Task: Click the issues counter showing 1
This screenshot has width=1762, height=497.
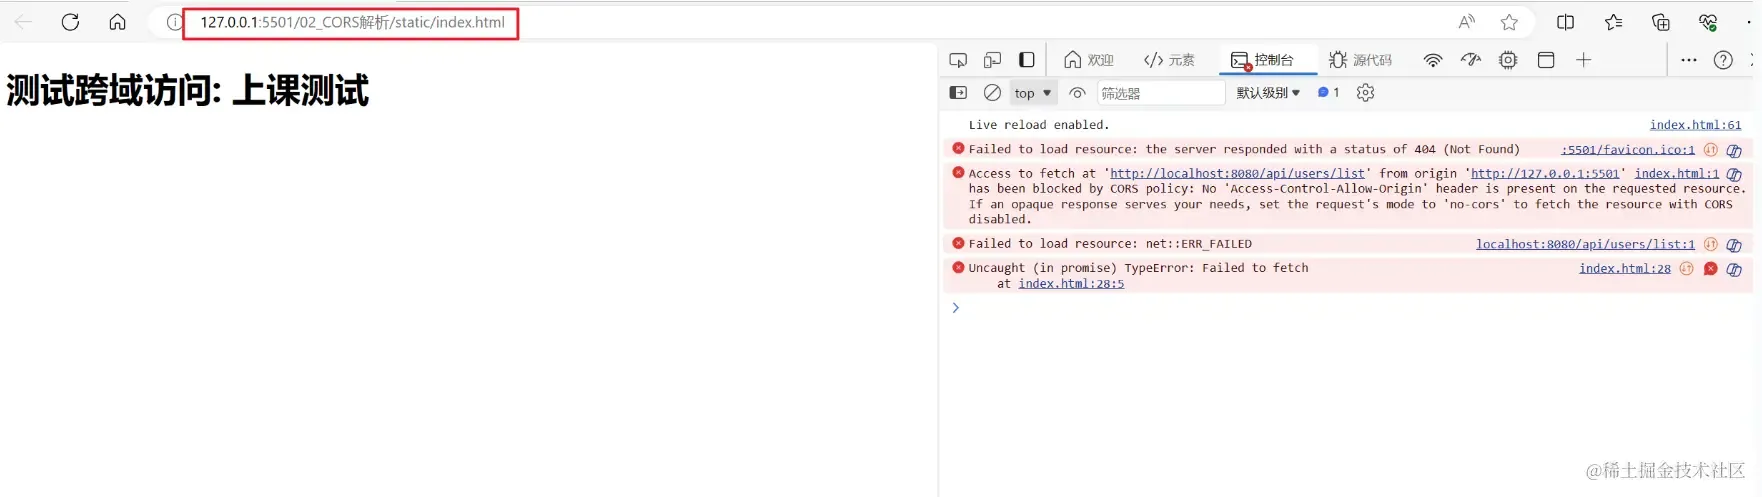Action: coord(1329,93)
